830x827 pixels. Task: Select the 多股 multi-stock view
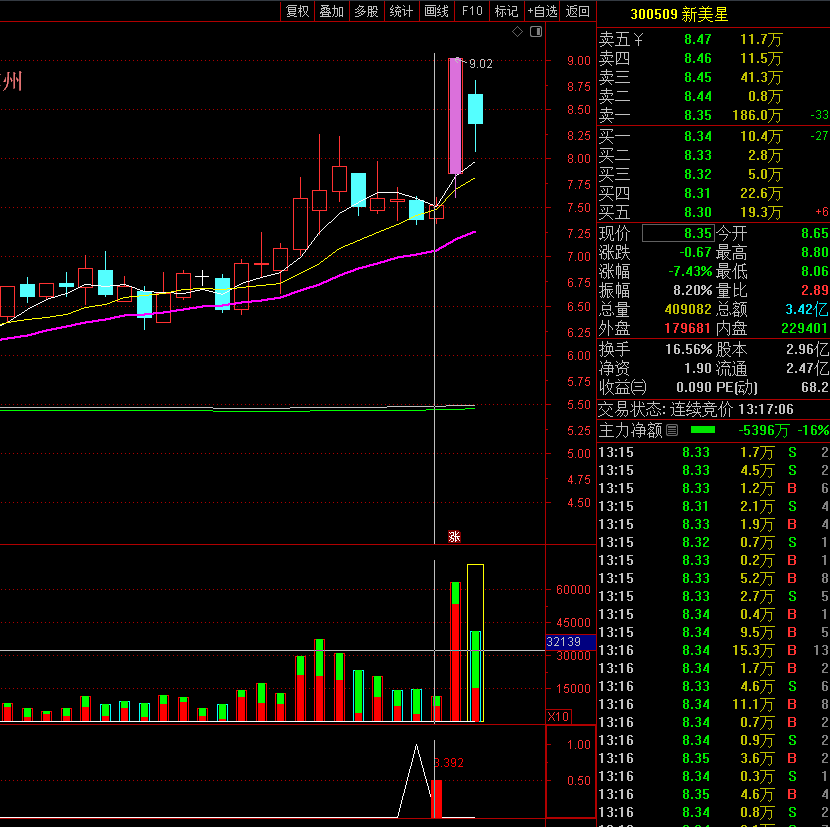tap(366, 11)
